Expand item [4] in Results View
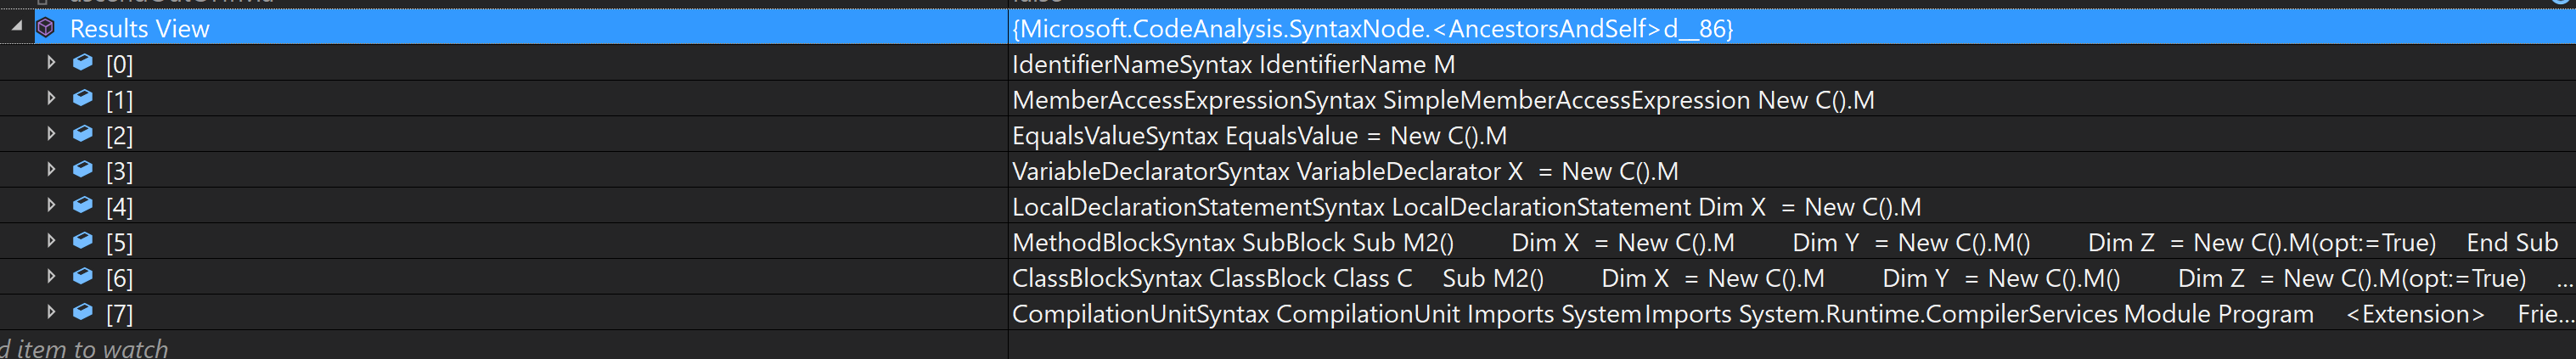2576x359 pixels. point(51,206)
